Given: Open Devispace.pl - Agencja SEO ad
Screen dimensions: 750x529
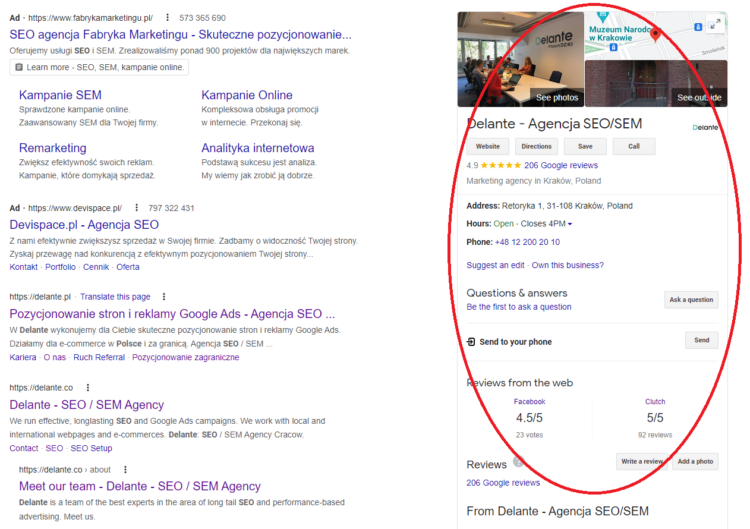Looking at the screenshot, I should point(84,225).
